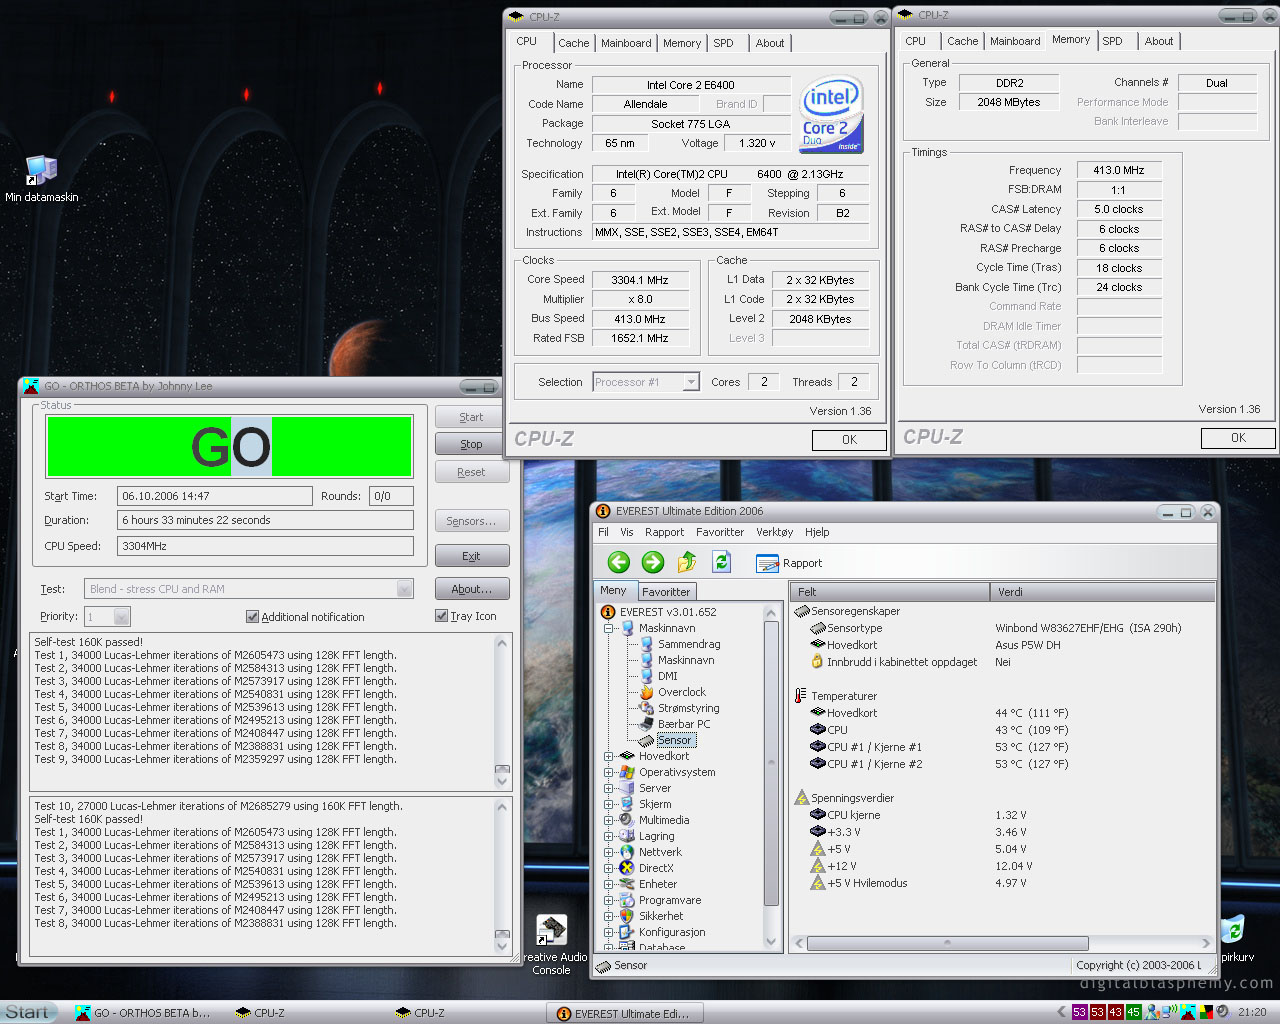
Task: Open the Cache tab in left CPU-Z window
Action: [573, 43]
